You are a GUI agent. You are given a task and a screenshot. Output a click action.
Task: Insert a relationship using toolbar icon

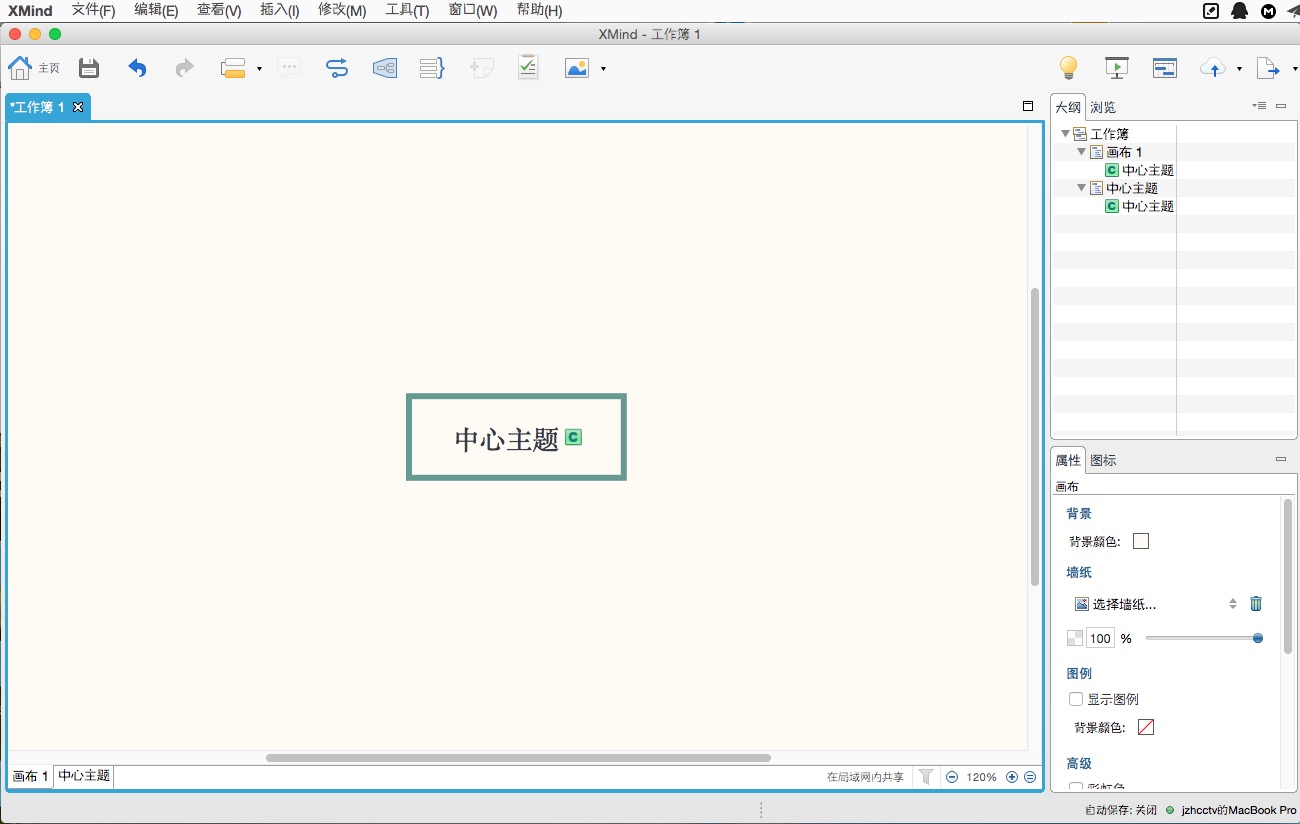pyautogui.click(x=337, y=68)
